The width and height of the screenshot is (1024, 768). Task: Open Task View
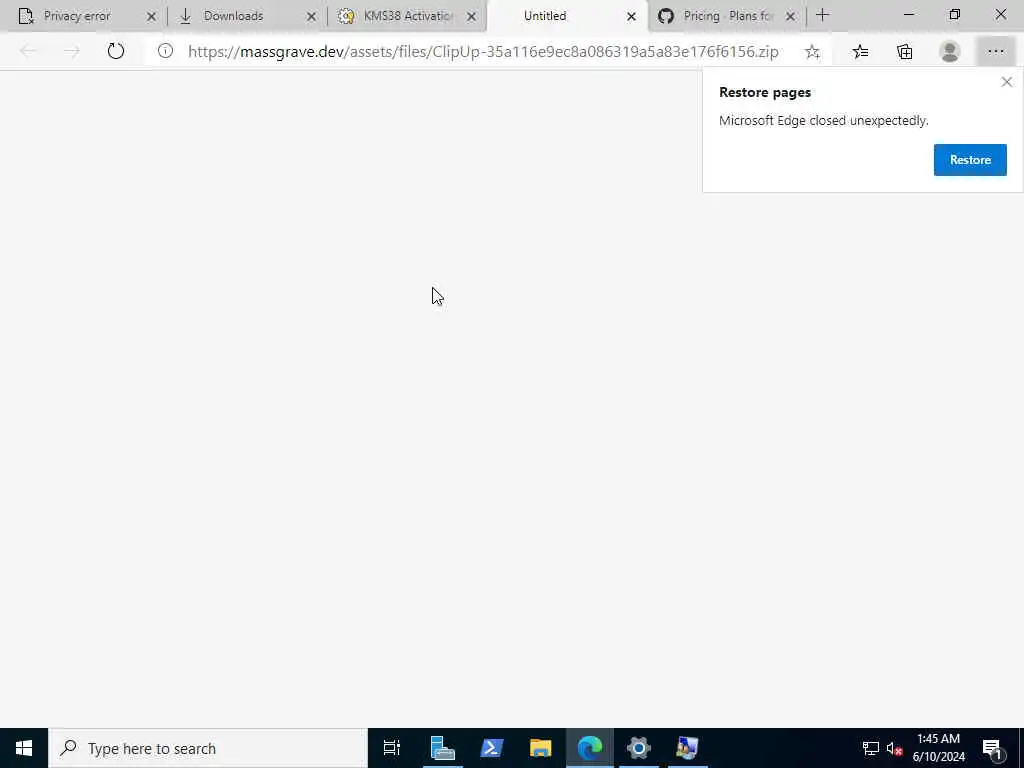(392, 748)
